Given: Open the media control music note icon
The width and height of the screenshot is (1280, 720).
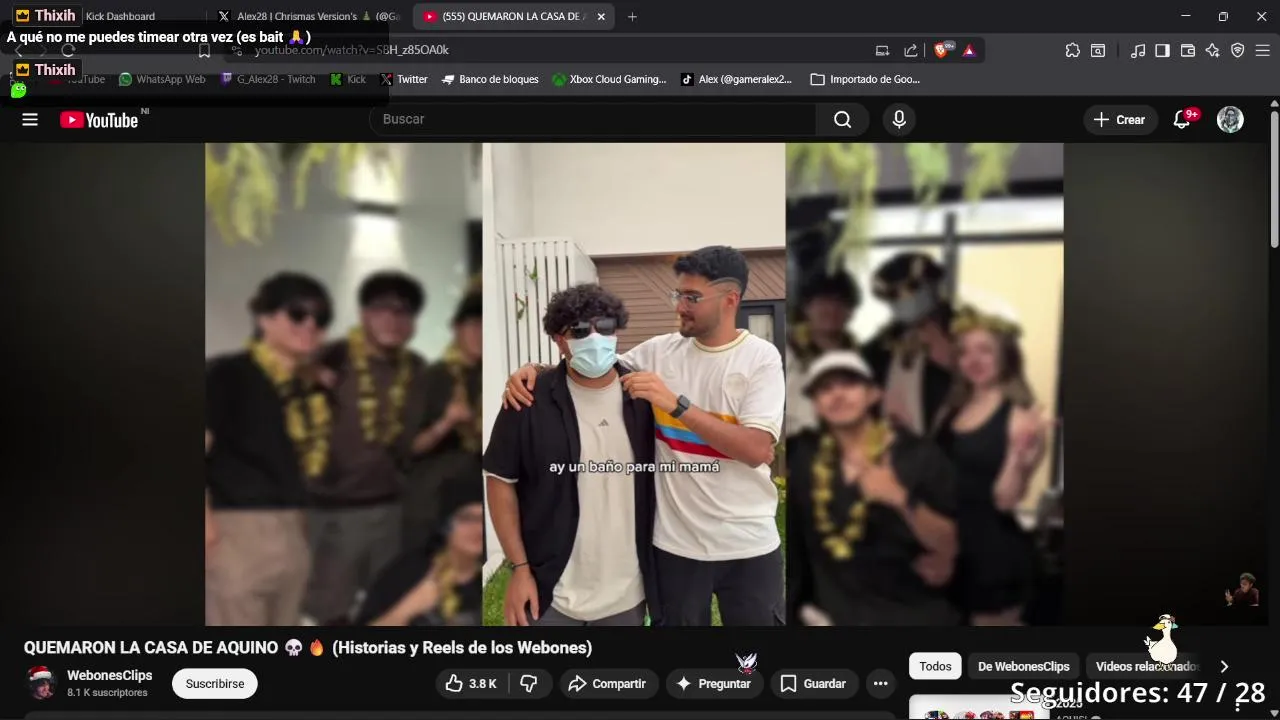Looking at the screenshot, I should 1138,50.
